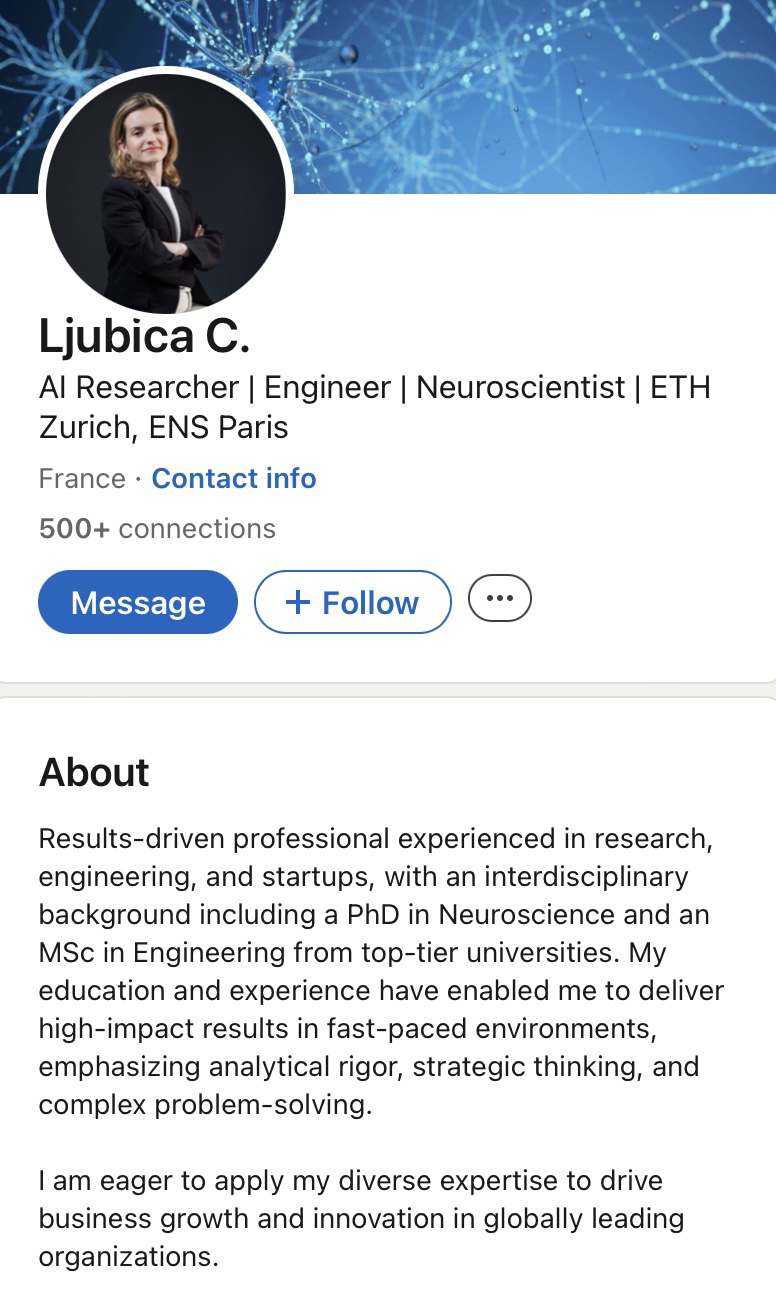Viewport: 776px width, 1304px height.
Task: Select the About section heading
Action: click(94, 772)
